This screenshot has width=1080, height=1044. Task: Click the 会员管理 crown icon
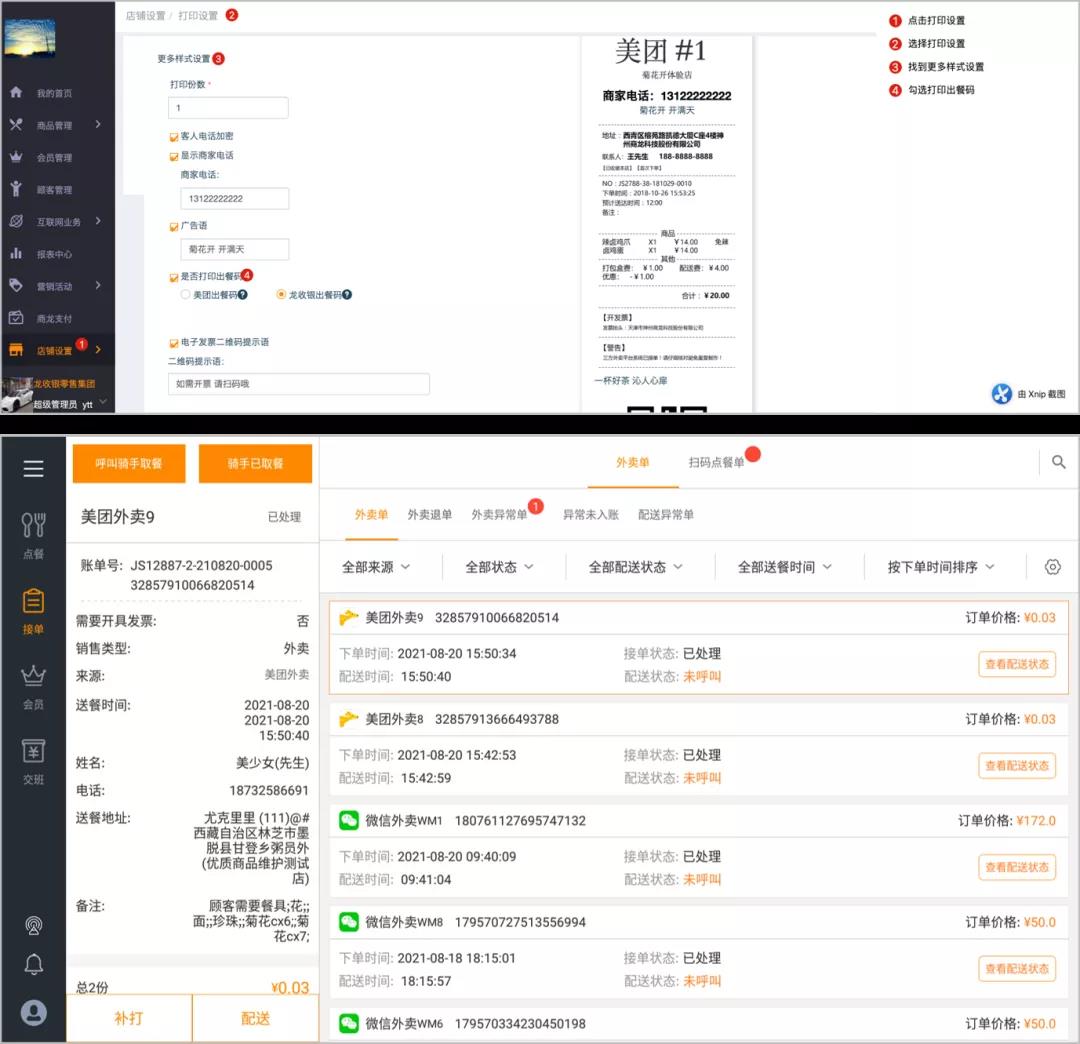point(16,157)
